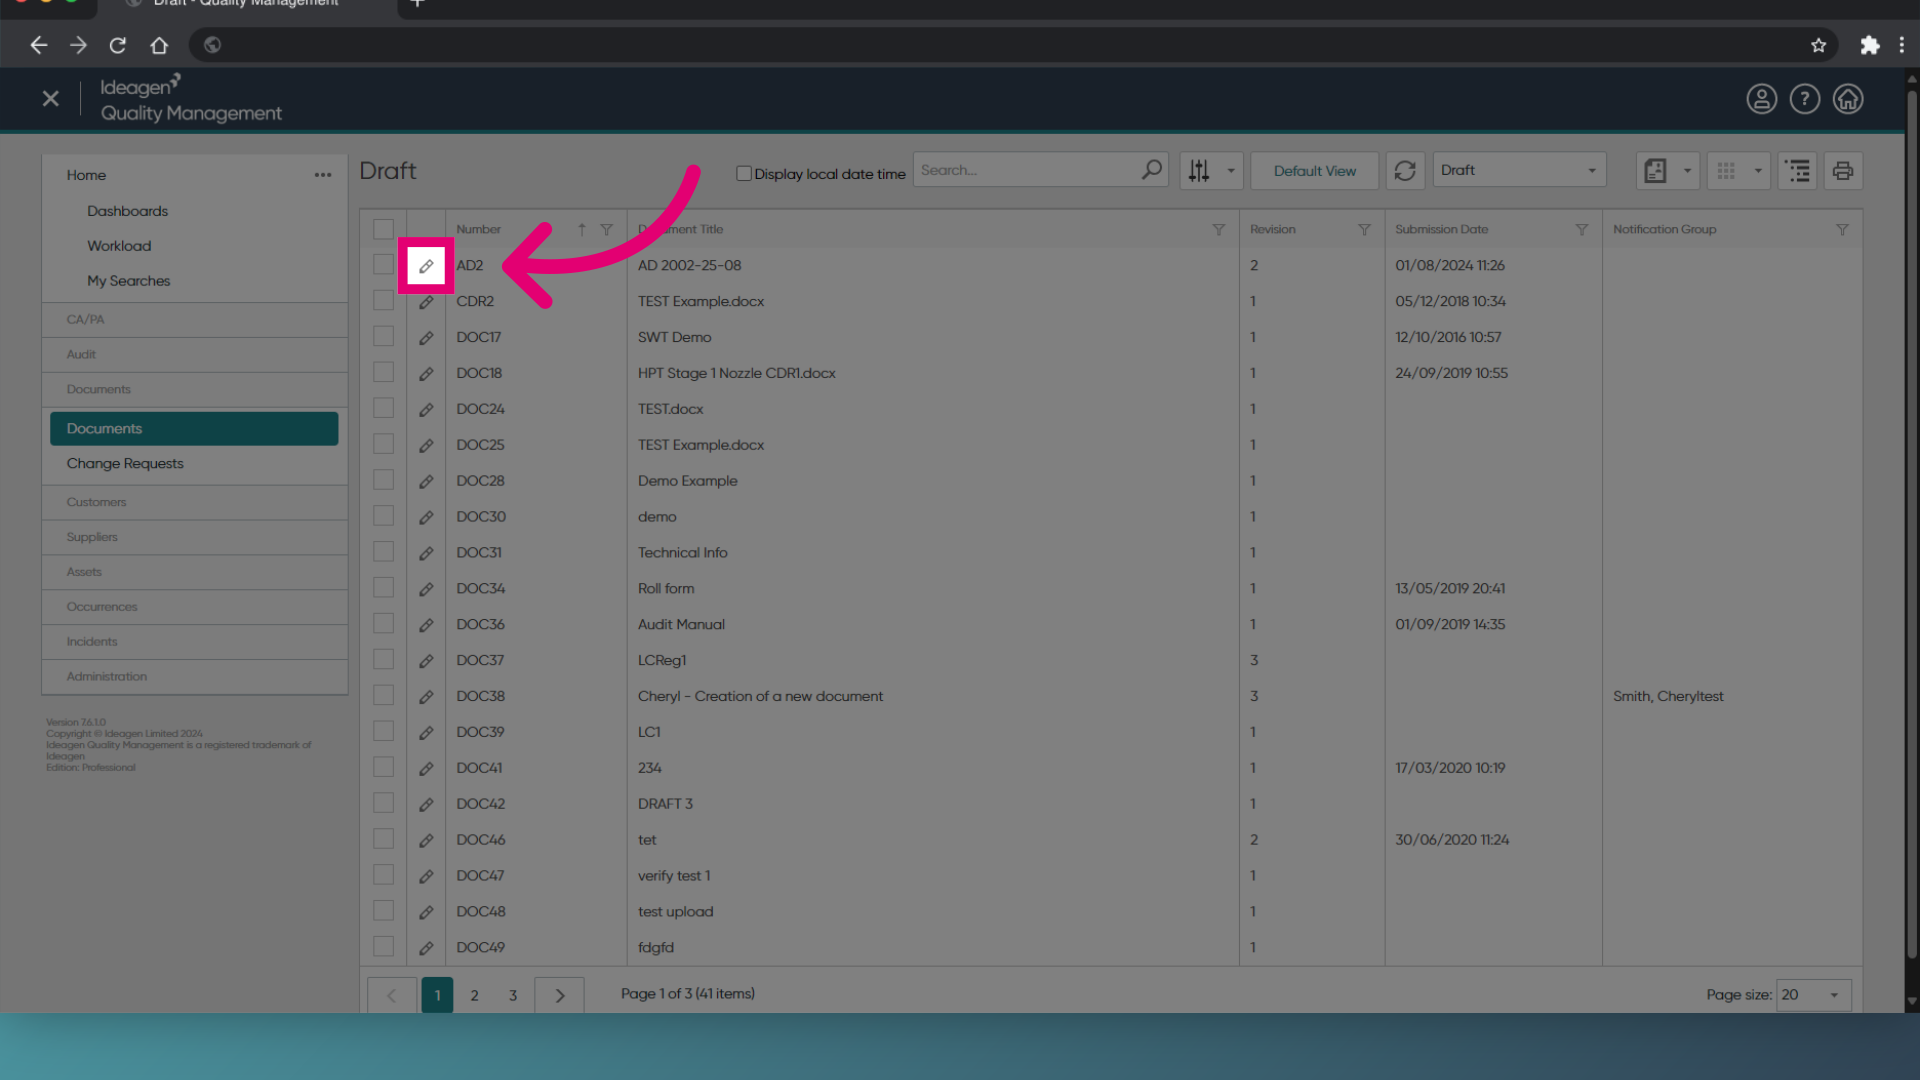Image resolution: width=1920 pixels, height=1080 pixels.
Task: Tick the select-all header checkbox
Action: pyautogui.click(x=383, y=229)
